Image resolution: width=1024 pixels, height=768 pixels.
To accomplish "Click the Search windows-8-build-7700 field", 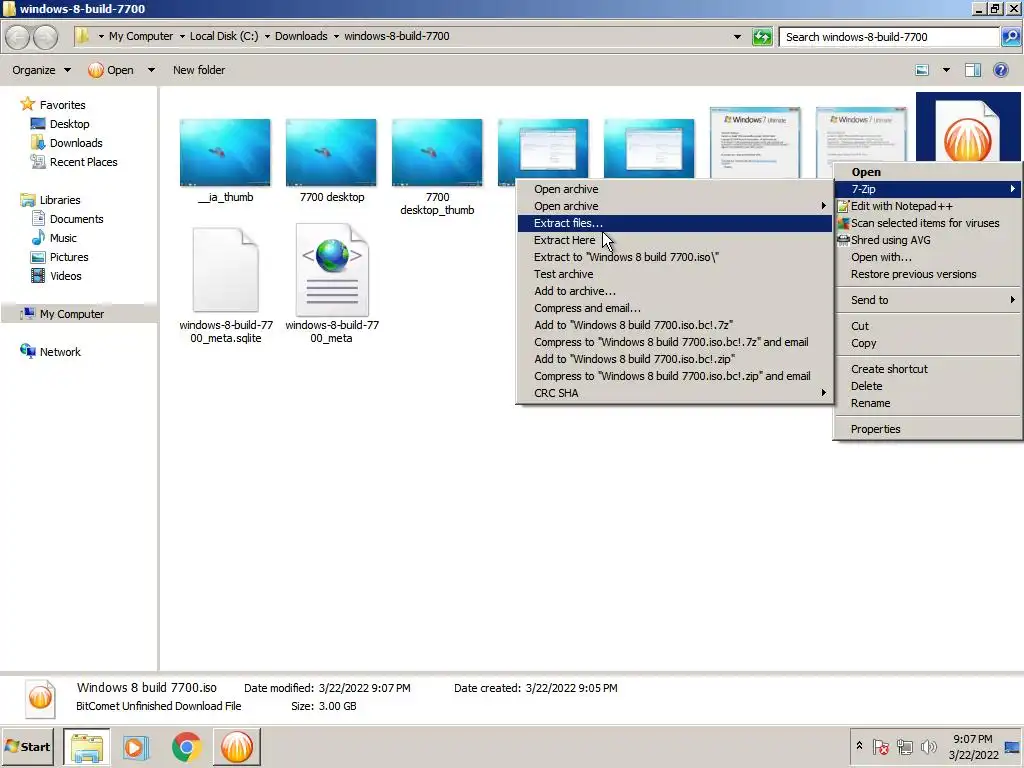I will coord(889,37).
